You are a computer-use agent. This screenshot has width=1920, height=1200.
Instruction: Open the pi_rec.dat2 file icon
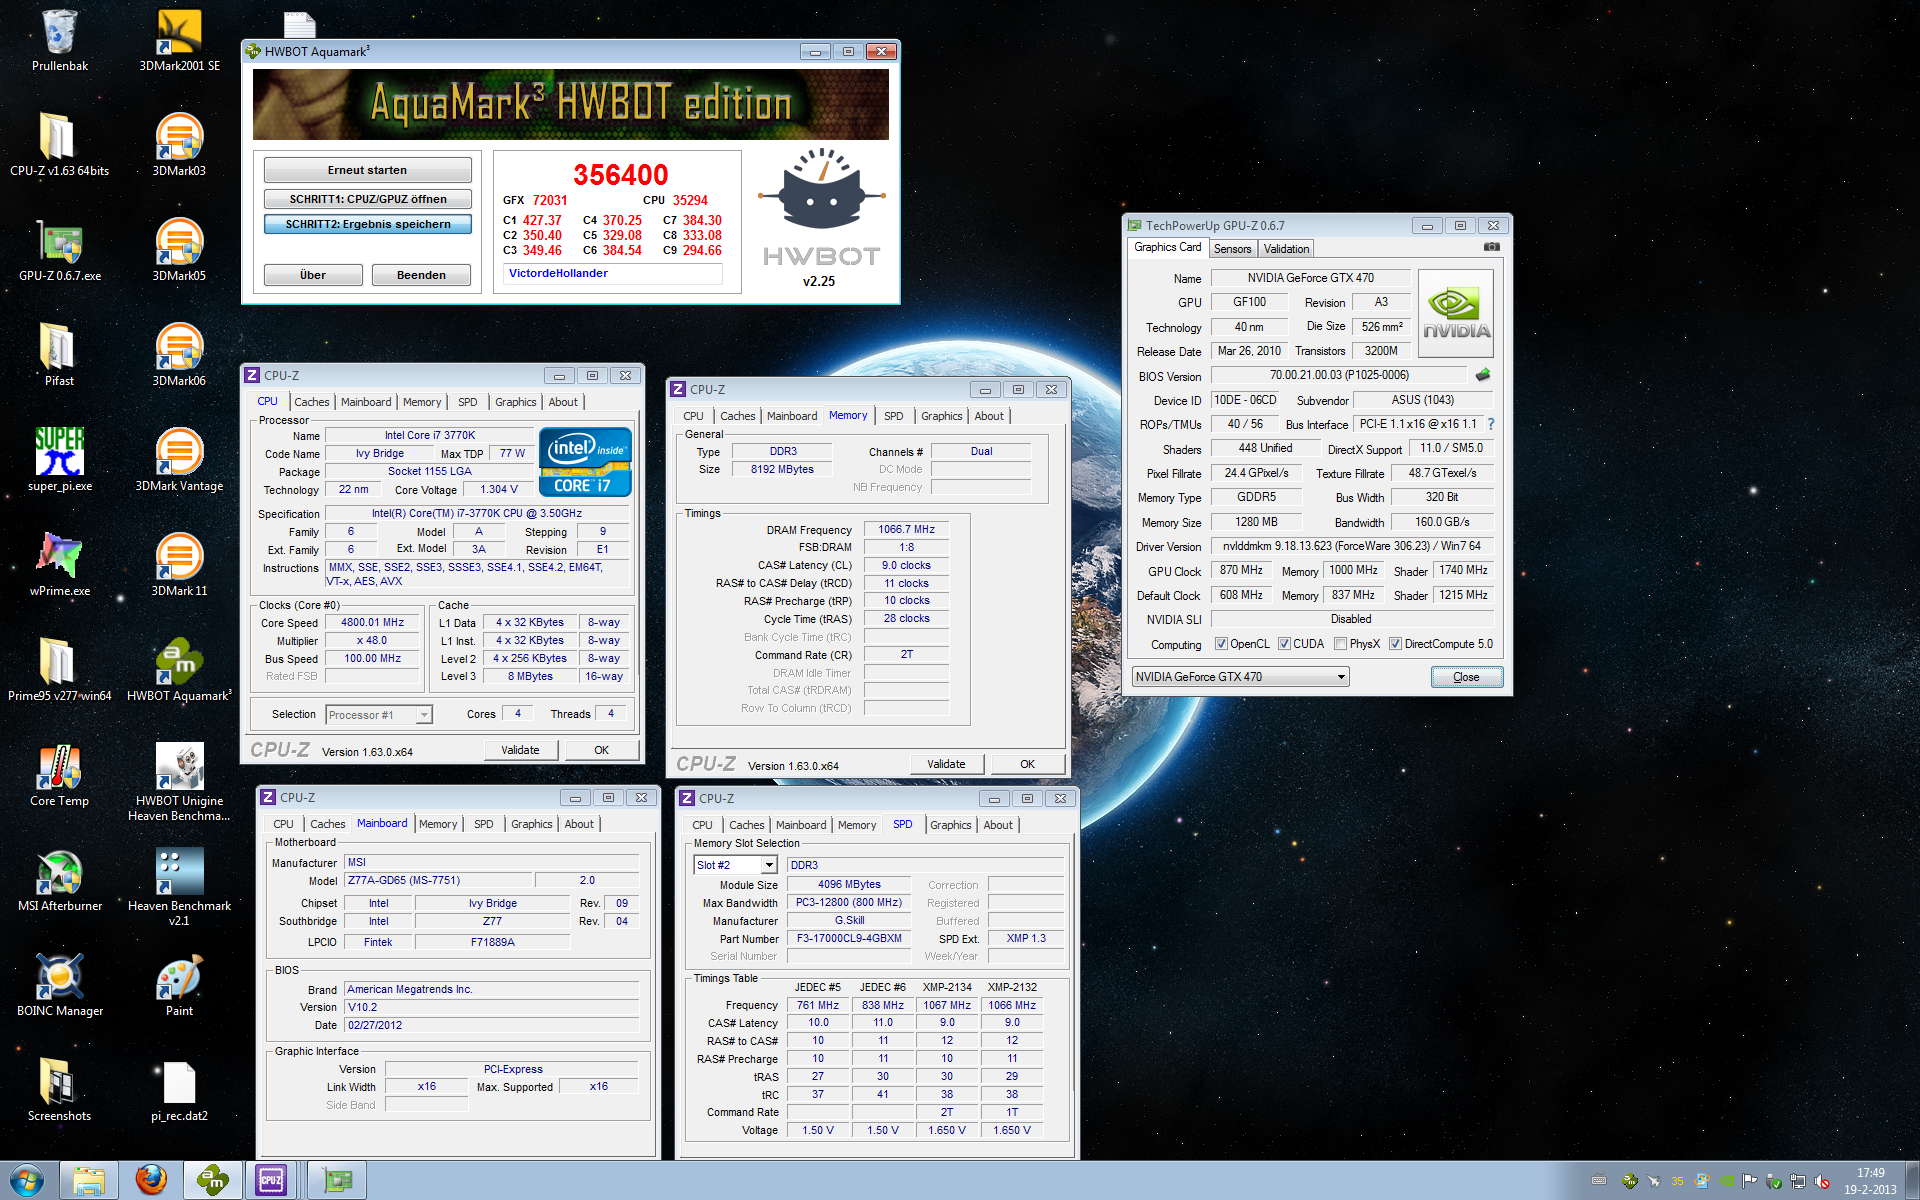click(179, 1090)
